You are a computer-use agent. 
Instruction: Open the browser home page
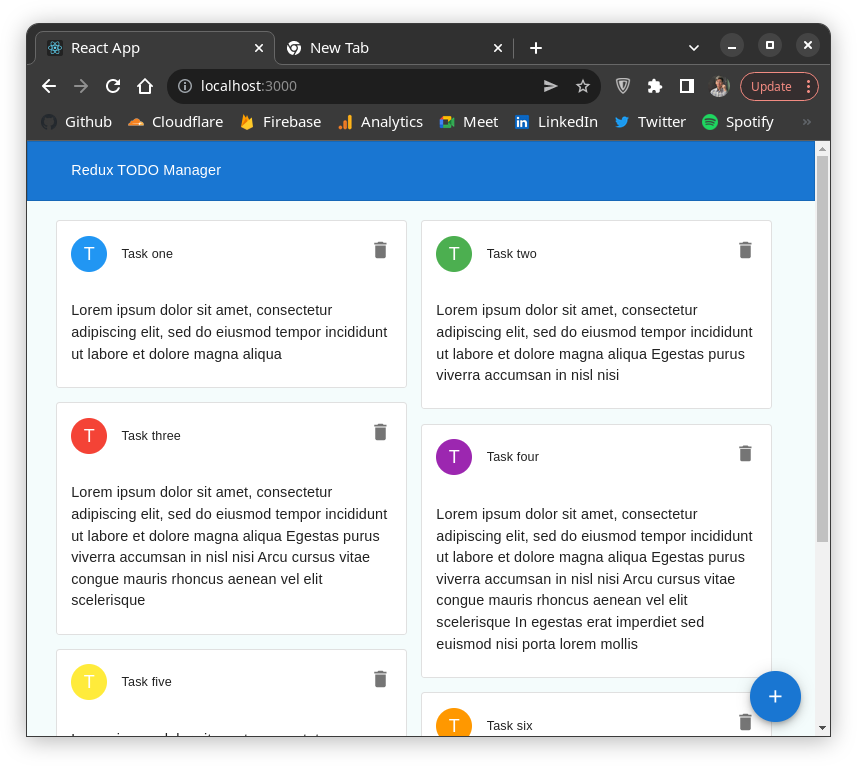[x=145, y=86]
